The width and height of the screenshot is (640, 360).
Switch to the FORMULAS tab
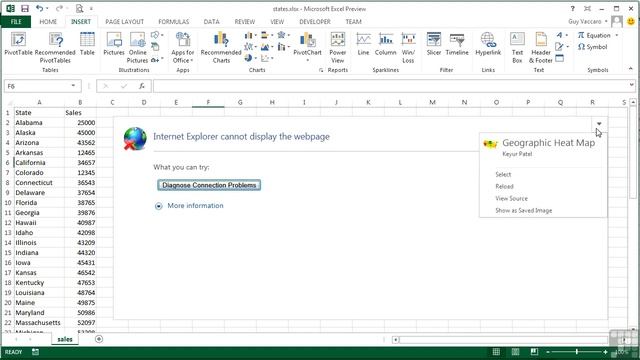point(173,22)
